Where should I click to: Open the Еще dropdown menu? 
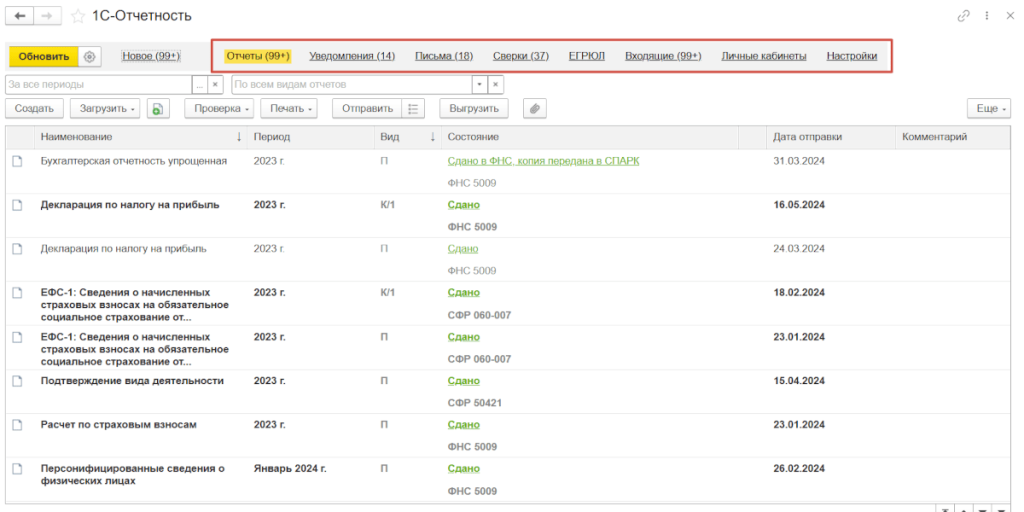tap(988, 108)
